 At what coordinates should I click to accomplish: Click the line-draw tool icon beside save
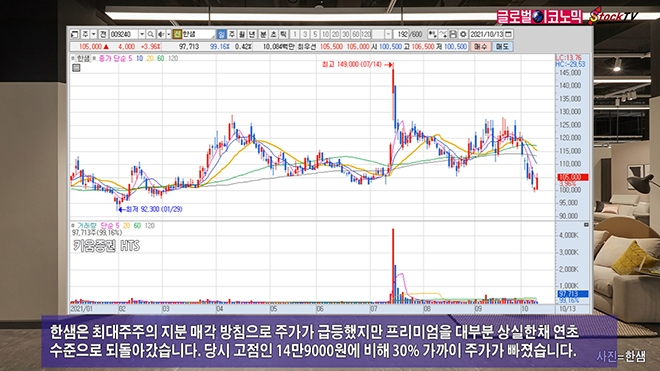[443, 34]
